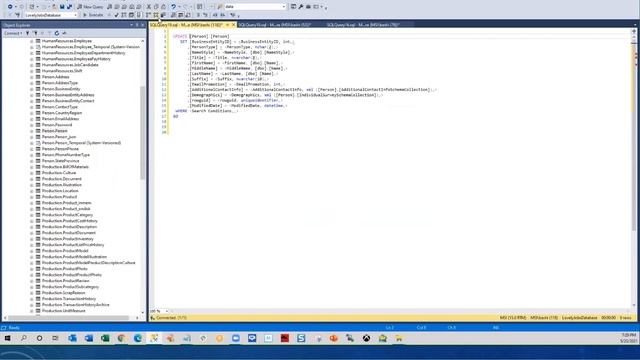Switch to the third SQLQuery tab
The height and width of the screenshot is (360, 640).
coord(363,25)
